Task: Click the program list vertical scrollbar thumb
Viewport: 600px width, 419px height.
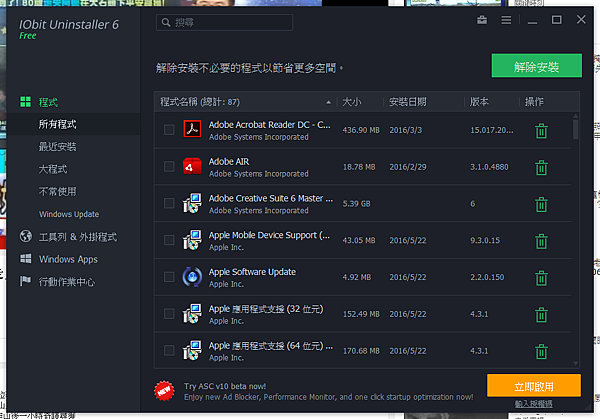Action: click(575, 129)
